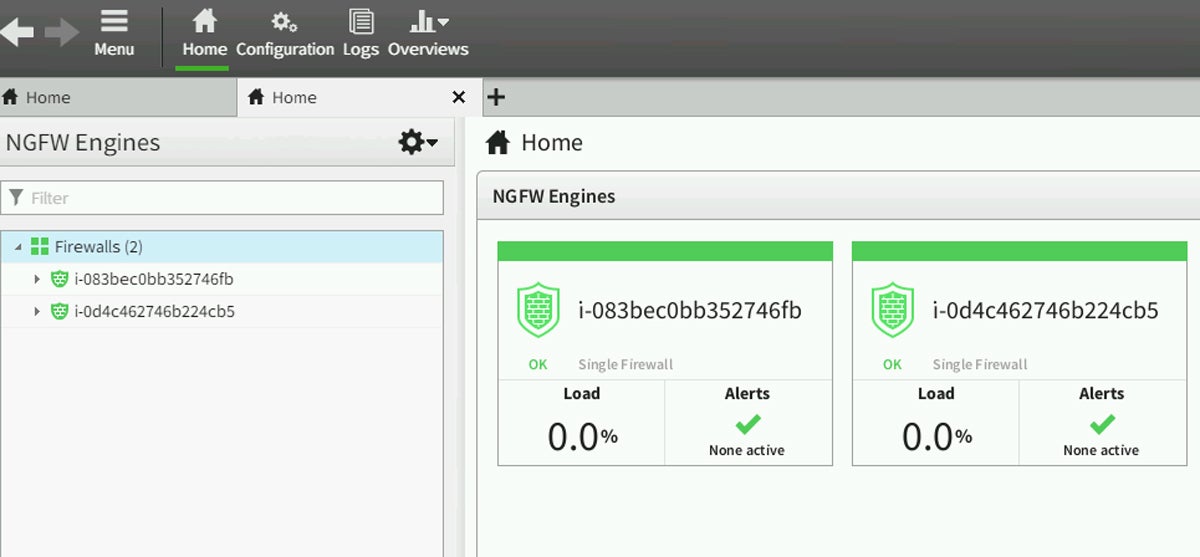
Task: Click the filter funnel icon
Action: tap(16, 198)
